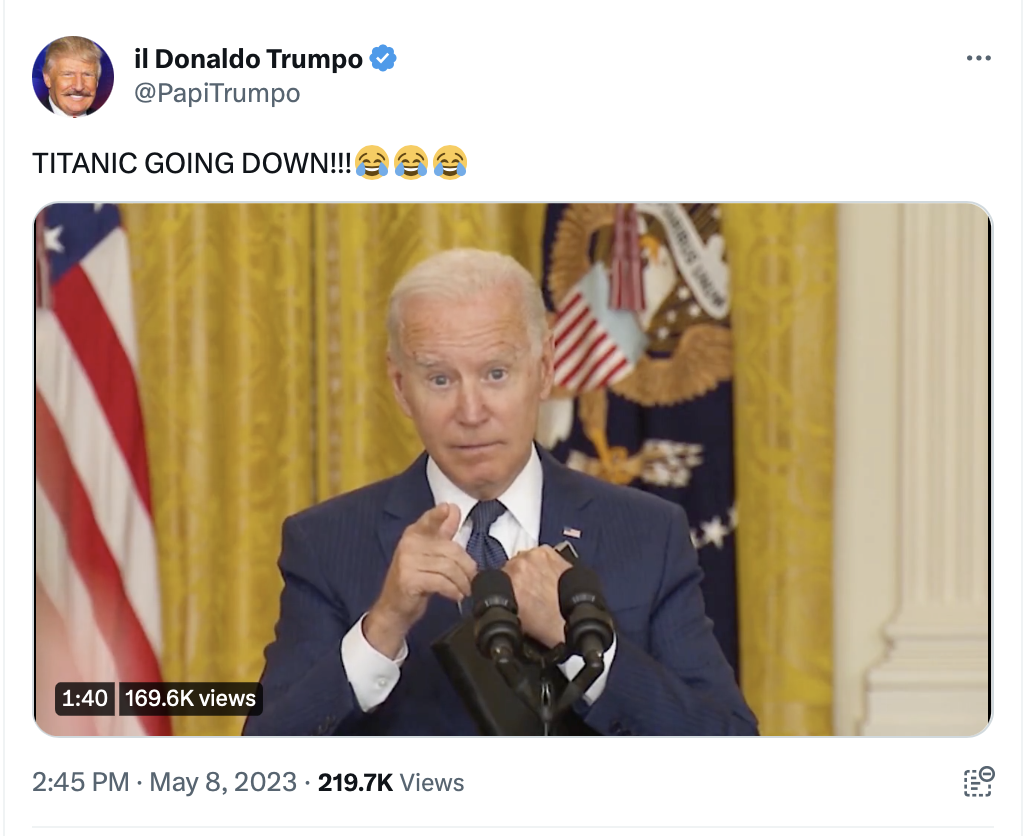Click the dashed-list icon beside the view count

(979, 781)
